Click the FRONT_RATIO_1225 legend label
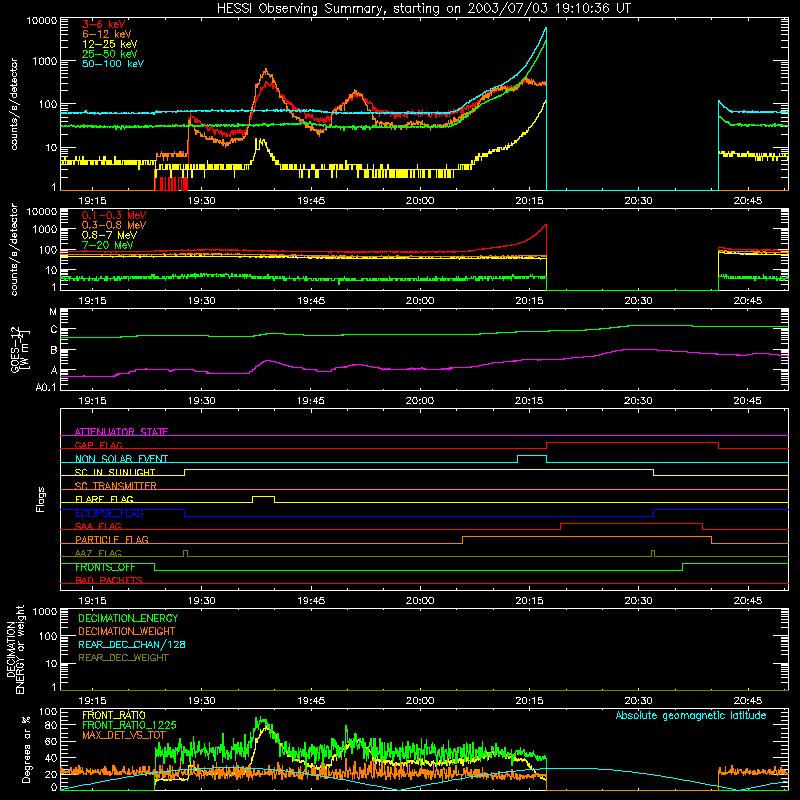800x800 pixels. tap(129, 725)
